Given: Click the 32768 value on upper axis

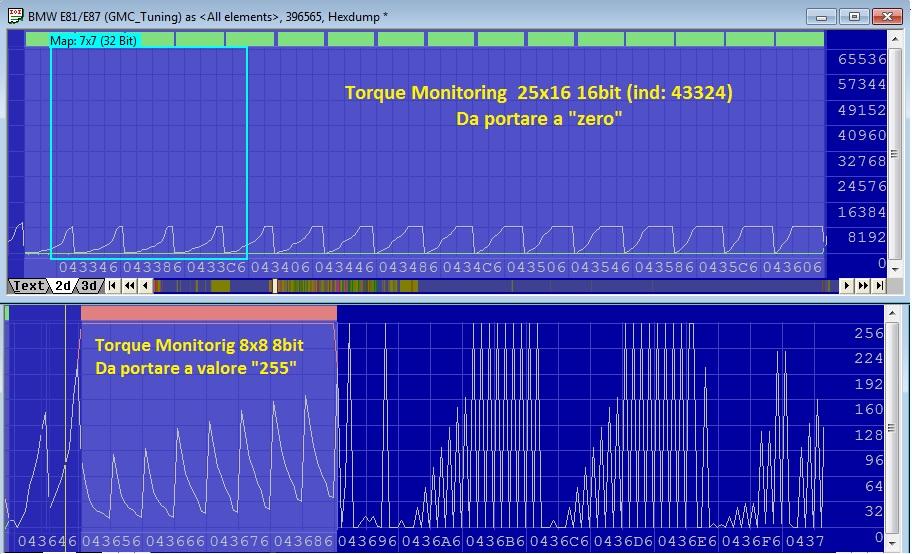Looking at the screenshot, I should pos(862,161).
